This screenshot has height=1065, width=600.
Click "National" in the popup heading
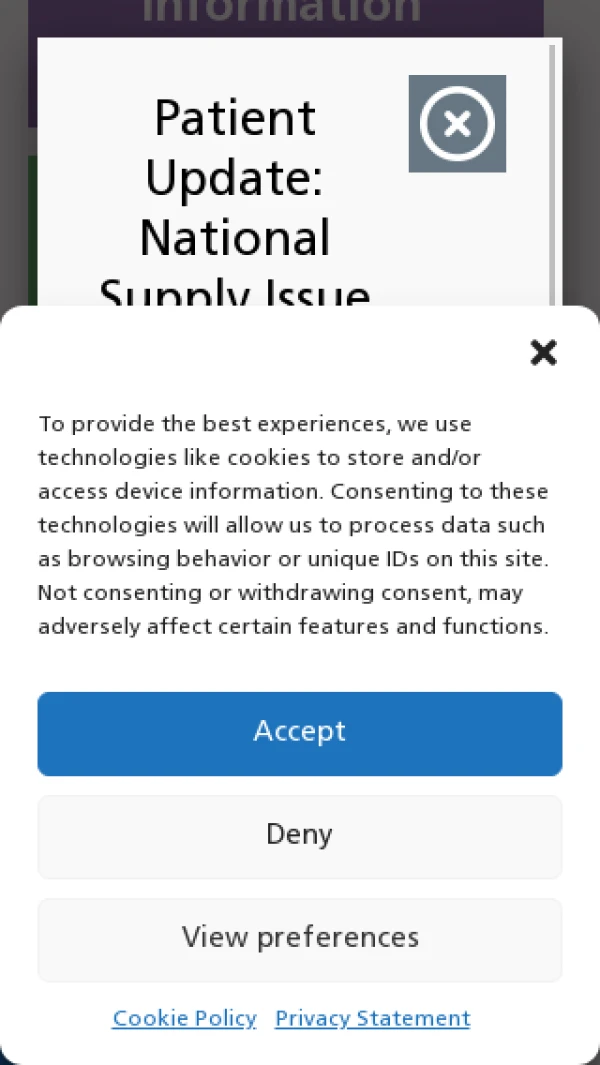[235, 238]
